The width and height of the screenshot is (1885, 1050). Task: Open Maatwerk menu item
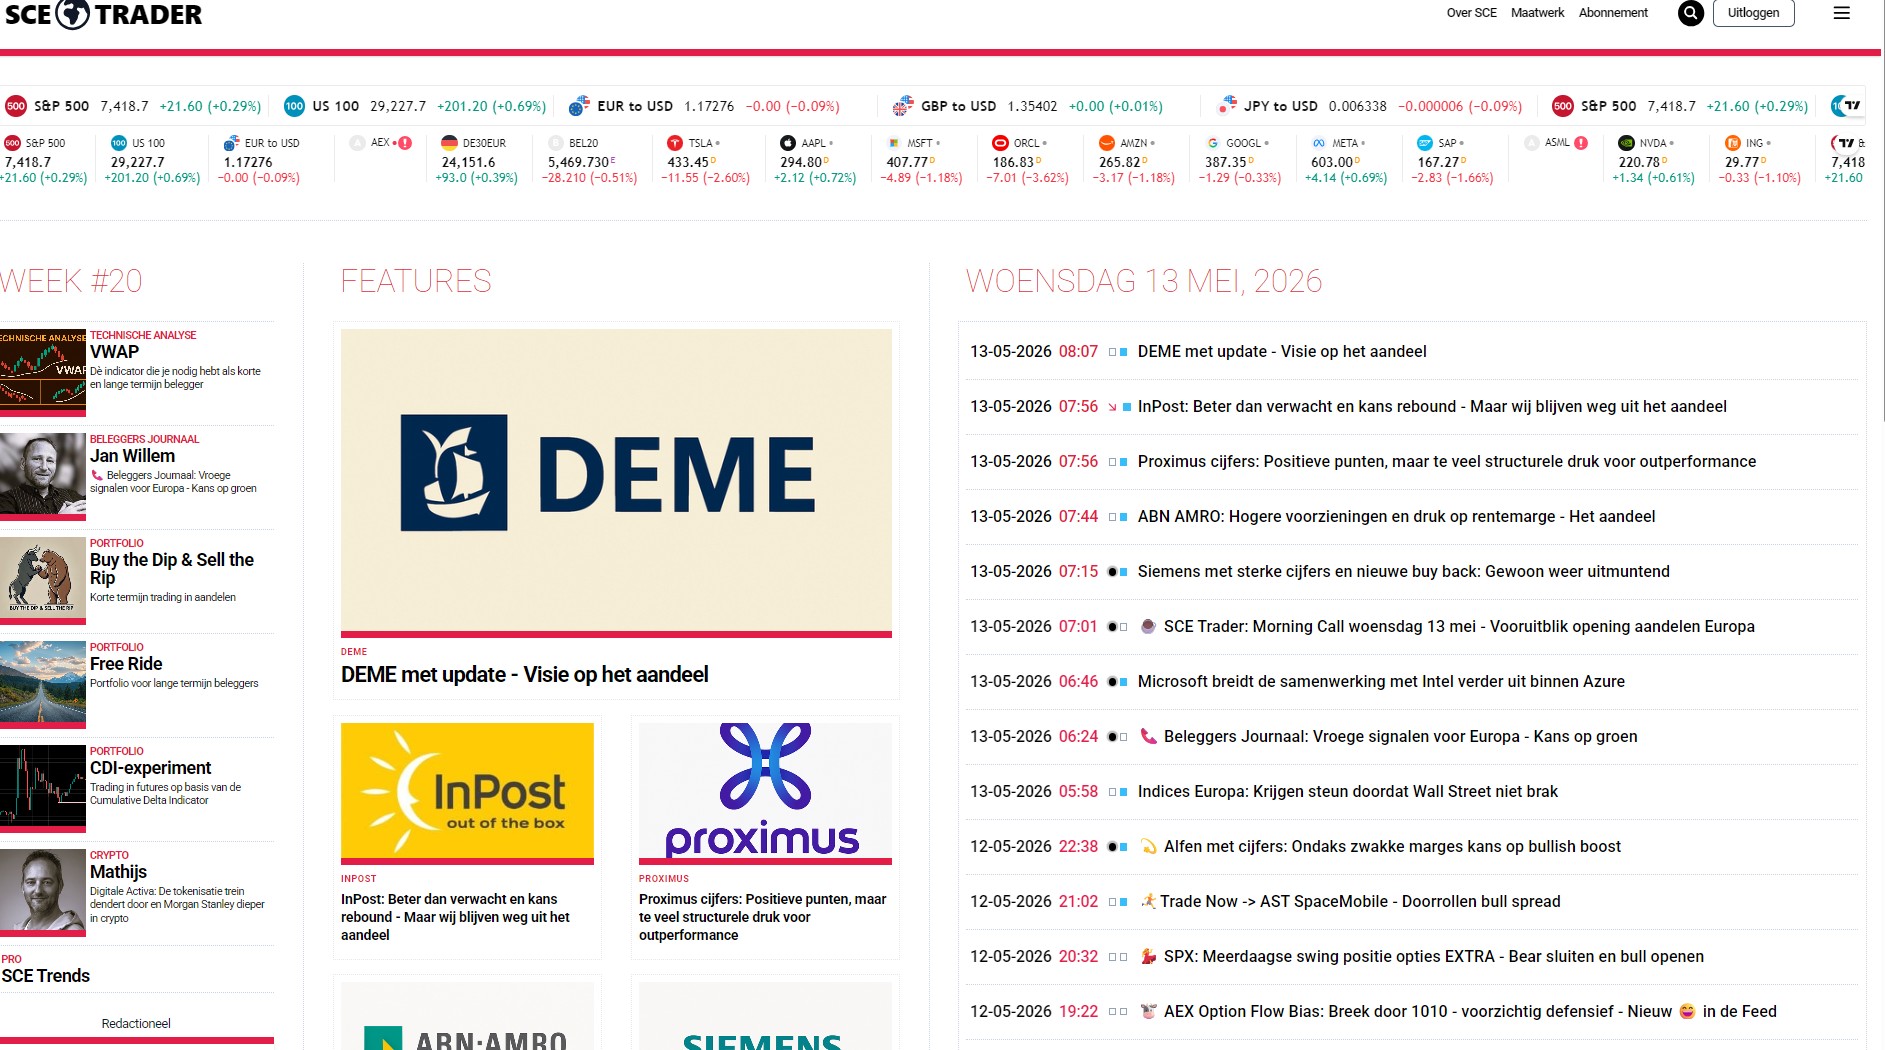click(1537, 13)
